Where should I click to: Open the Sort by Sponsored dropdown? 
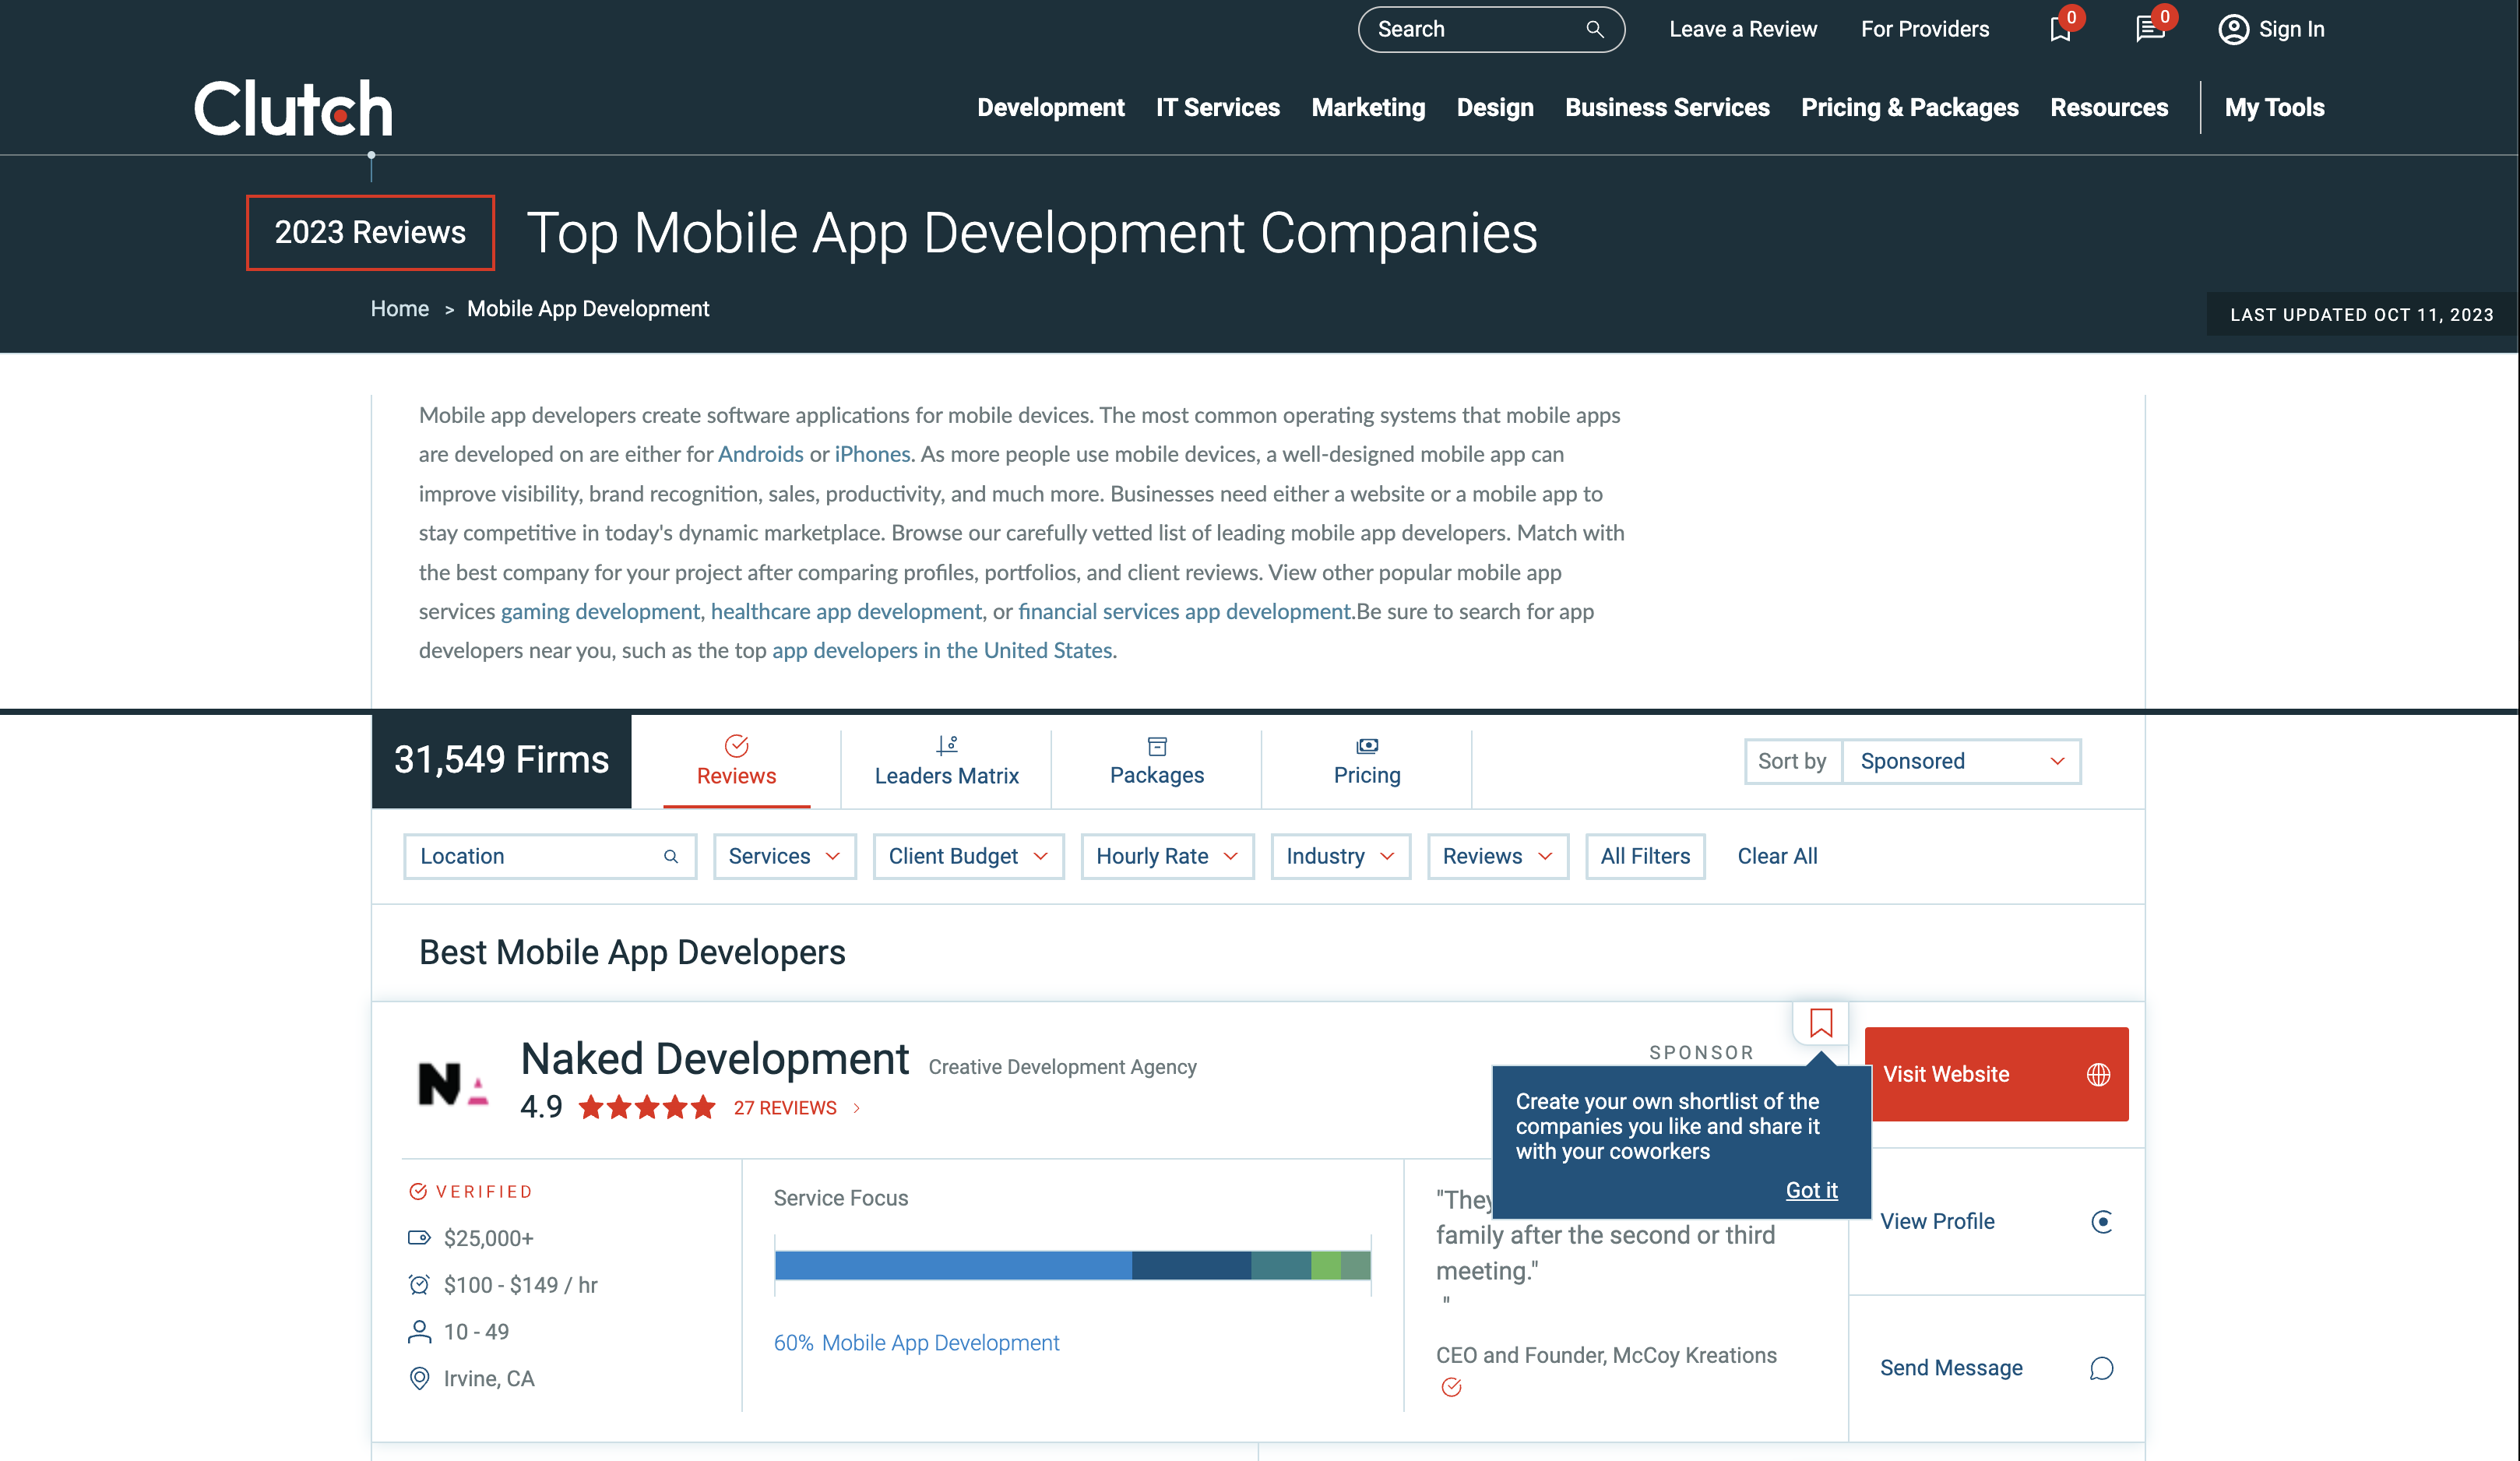1960,761
